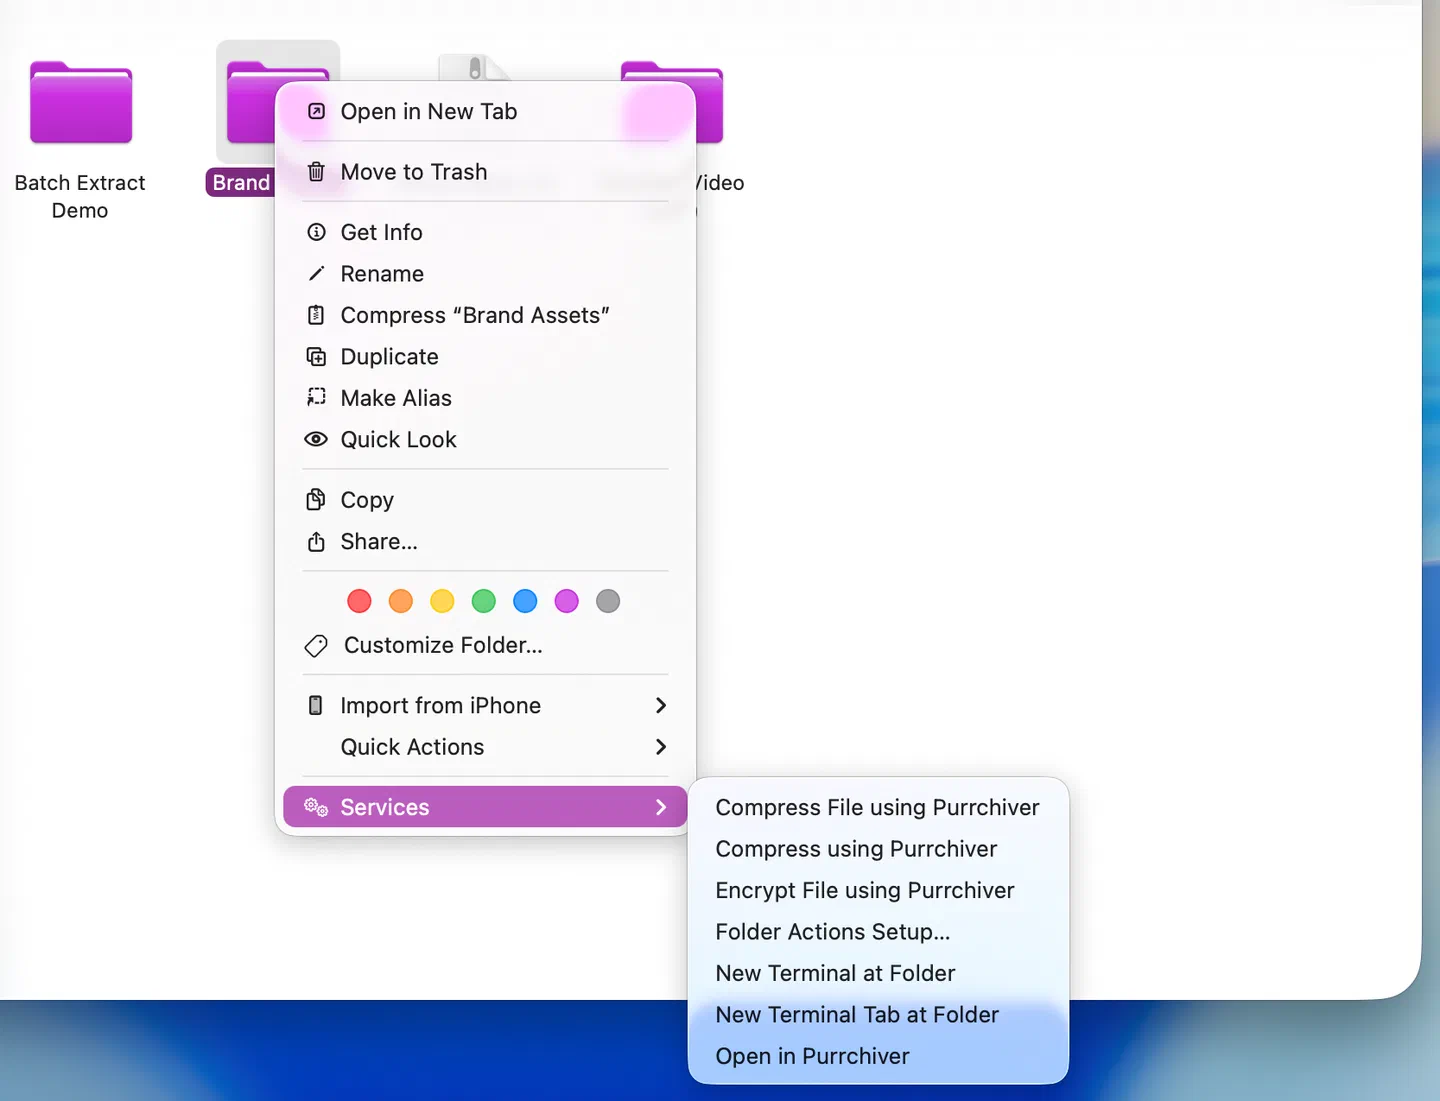Click the Brand folder name label
The height and width of the screenshot is (1101, 1440).
coord(241,183)
